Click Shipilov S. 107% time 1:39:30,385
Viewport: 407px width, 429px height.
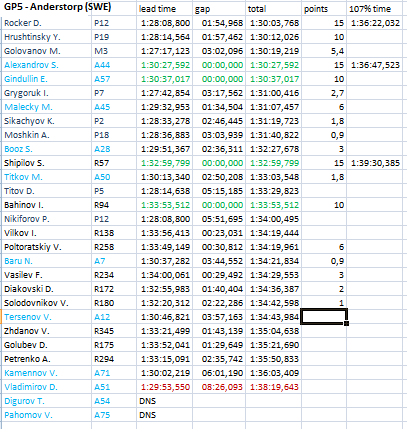pyautogui.click(x=374, y=163)
